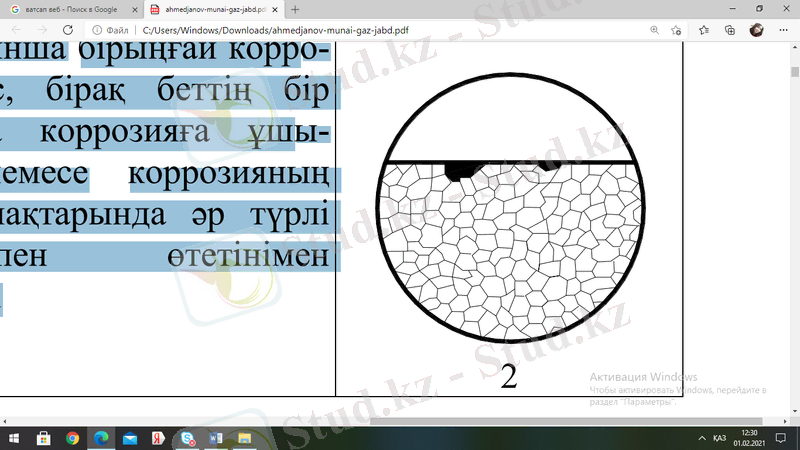The image size is (800, 450).
Task: Open Edge Settings and more menu
Action: [784, 30]
